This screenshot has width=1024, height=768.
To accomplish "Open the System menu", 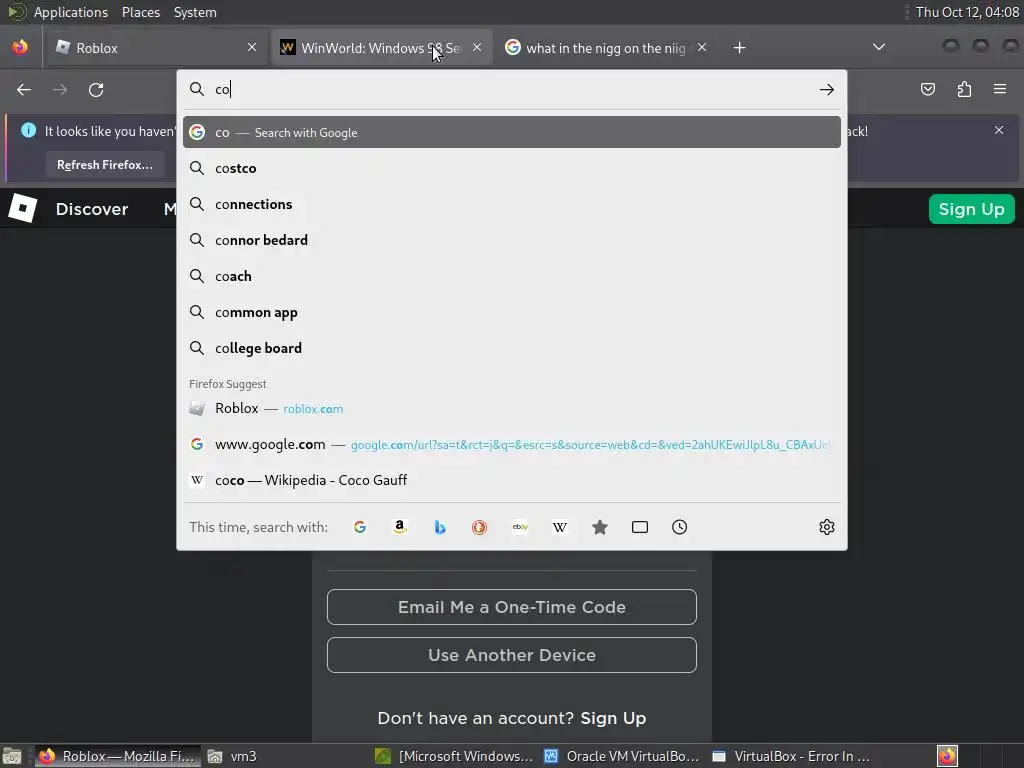I will 195,12.
